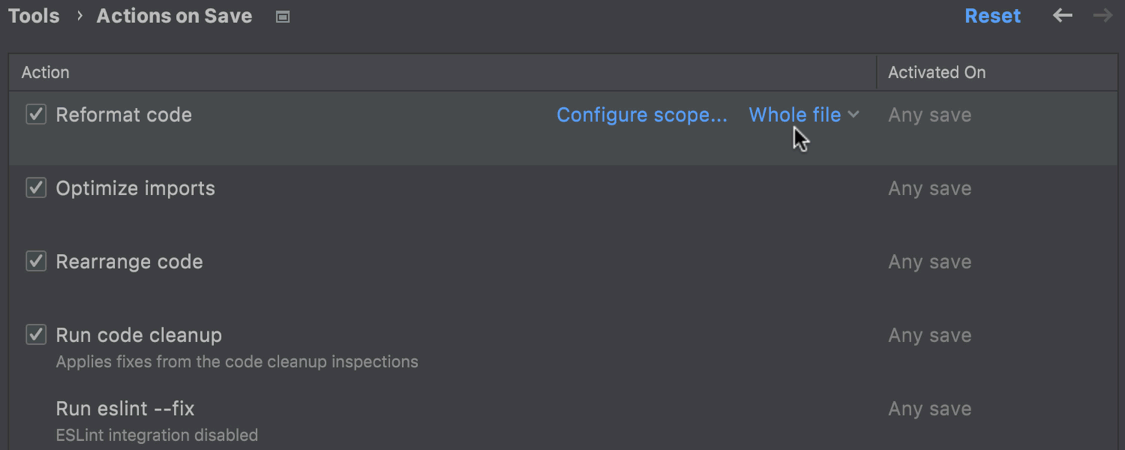Open the Whole file dropdown
The height and width of the screenshot is (450, 1125).
[804, 115]
